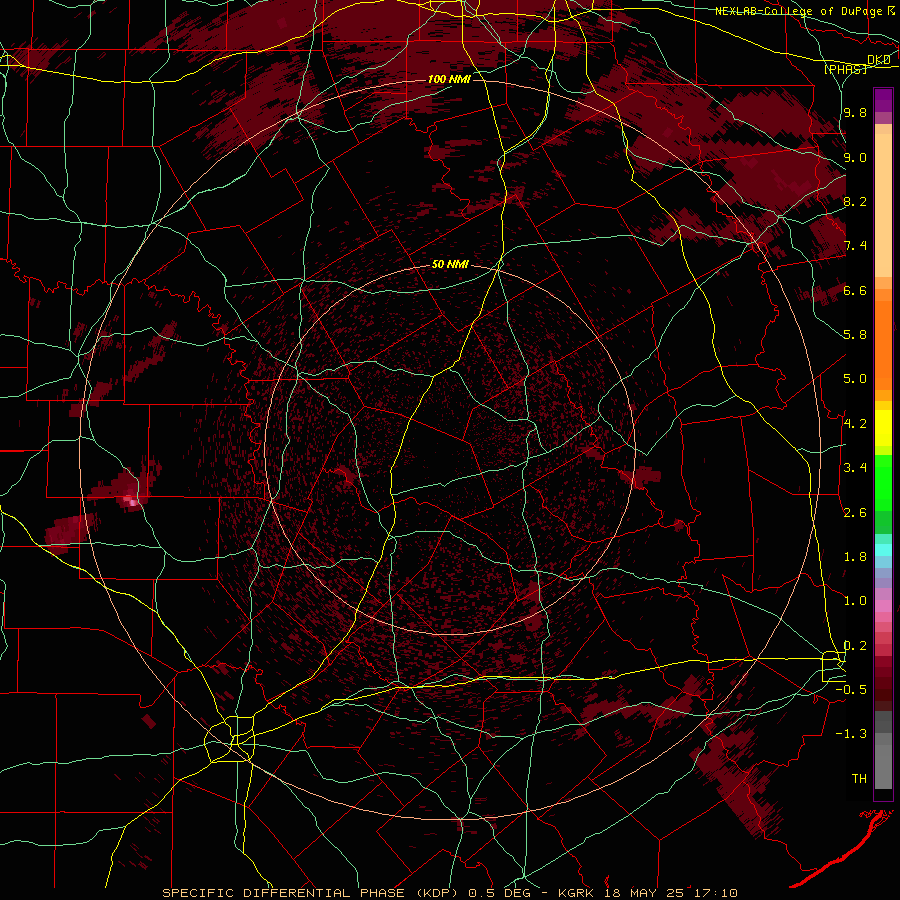The image size is (900, 900).
Task: Click the 8.2 scale value
Action: tap(855, 201)
